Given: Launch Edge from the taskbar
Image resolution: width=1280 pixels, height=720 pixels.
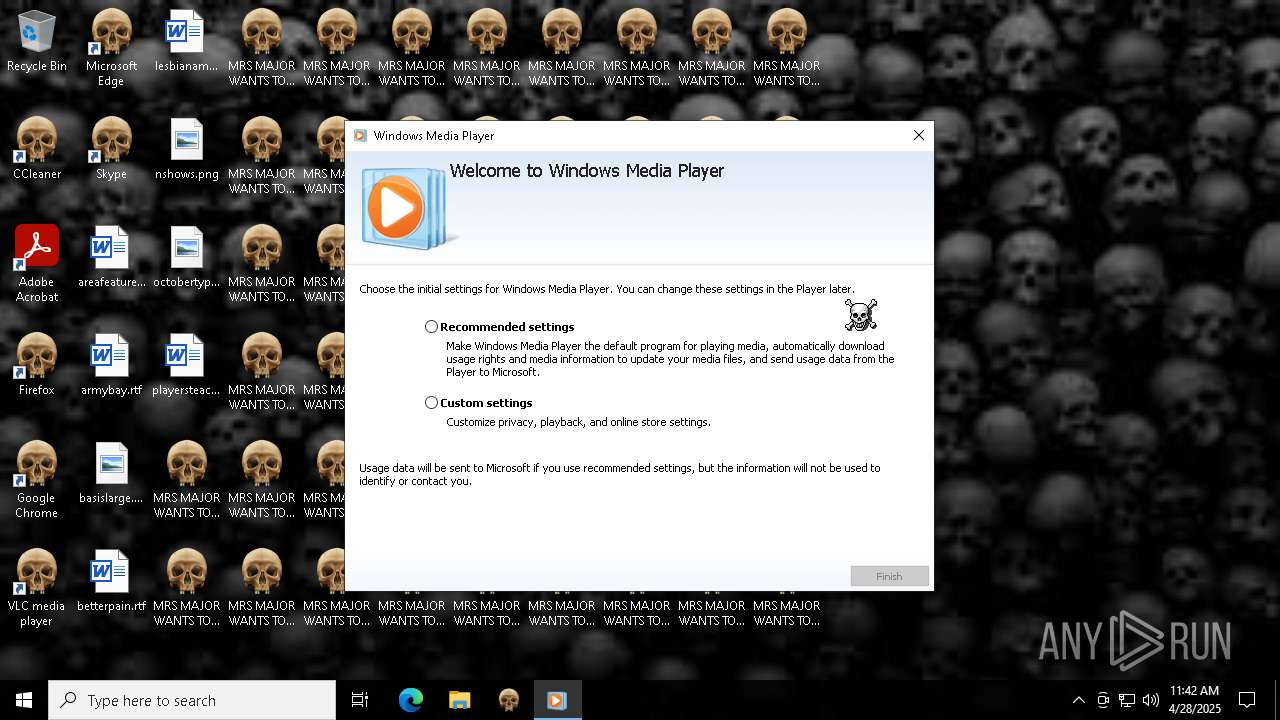Looking at the screenshot, I should pyautogui.click(x=411, y=700).
